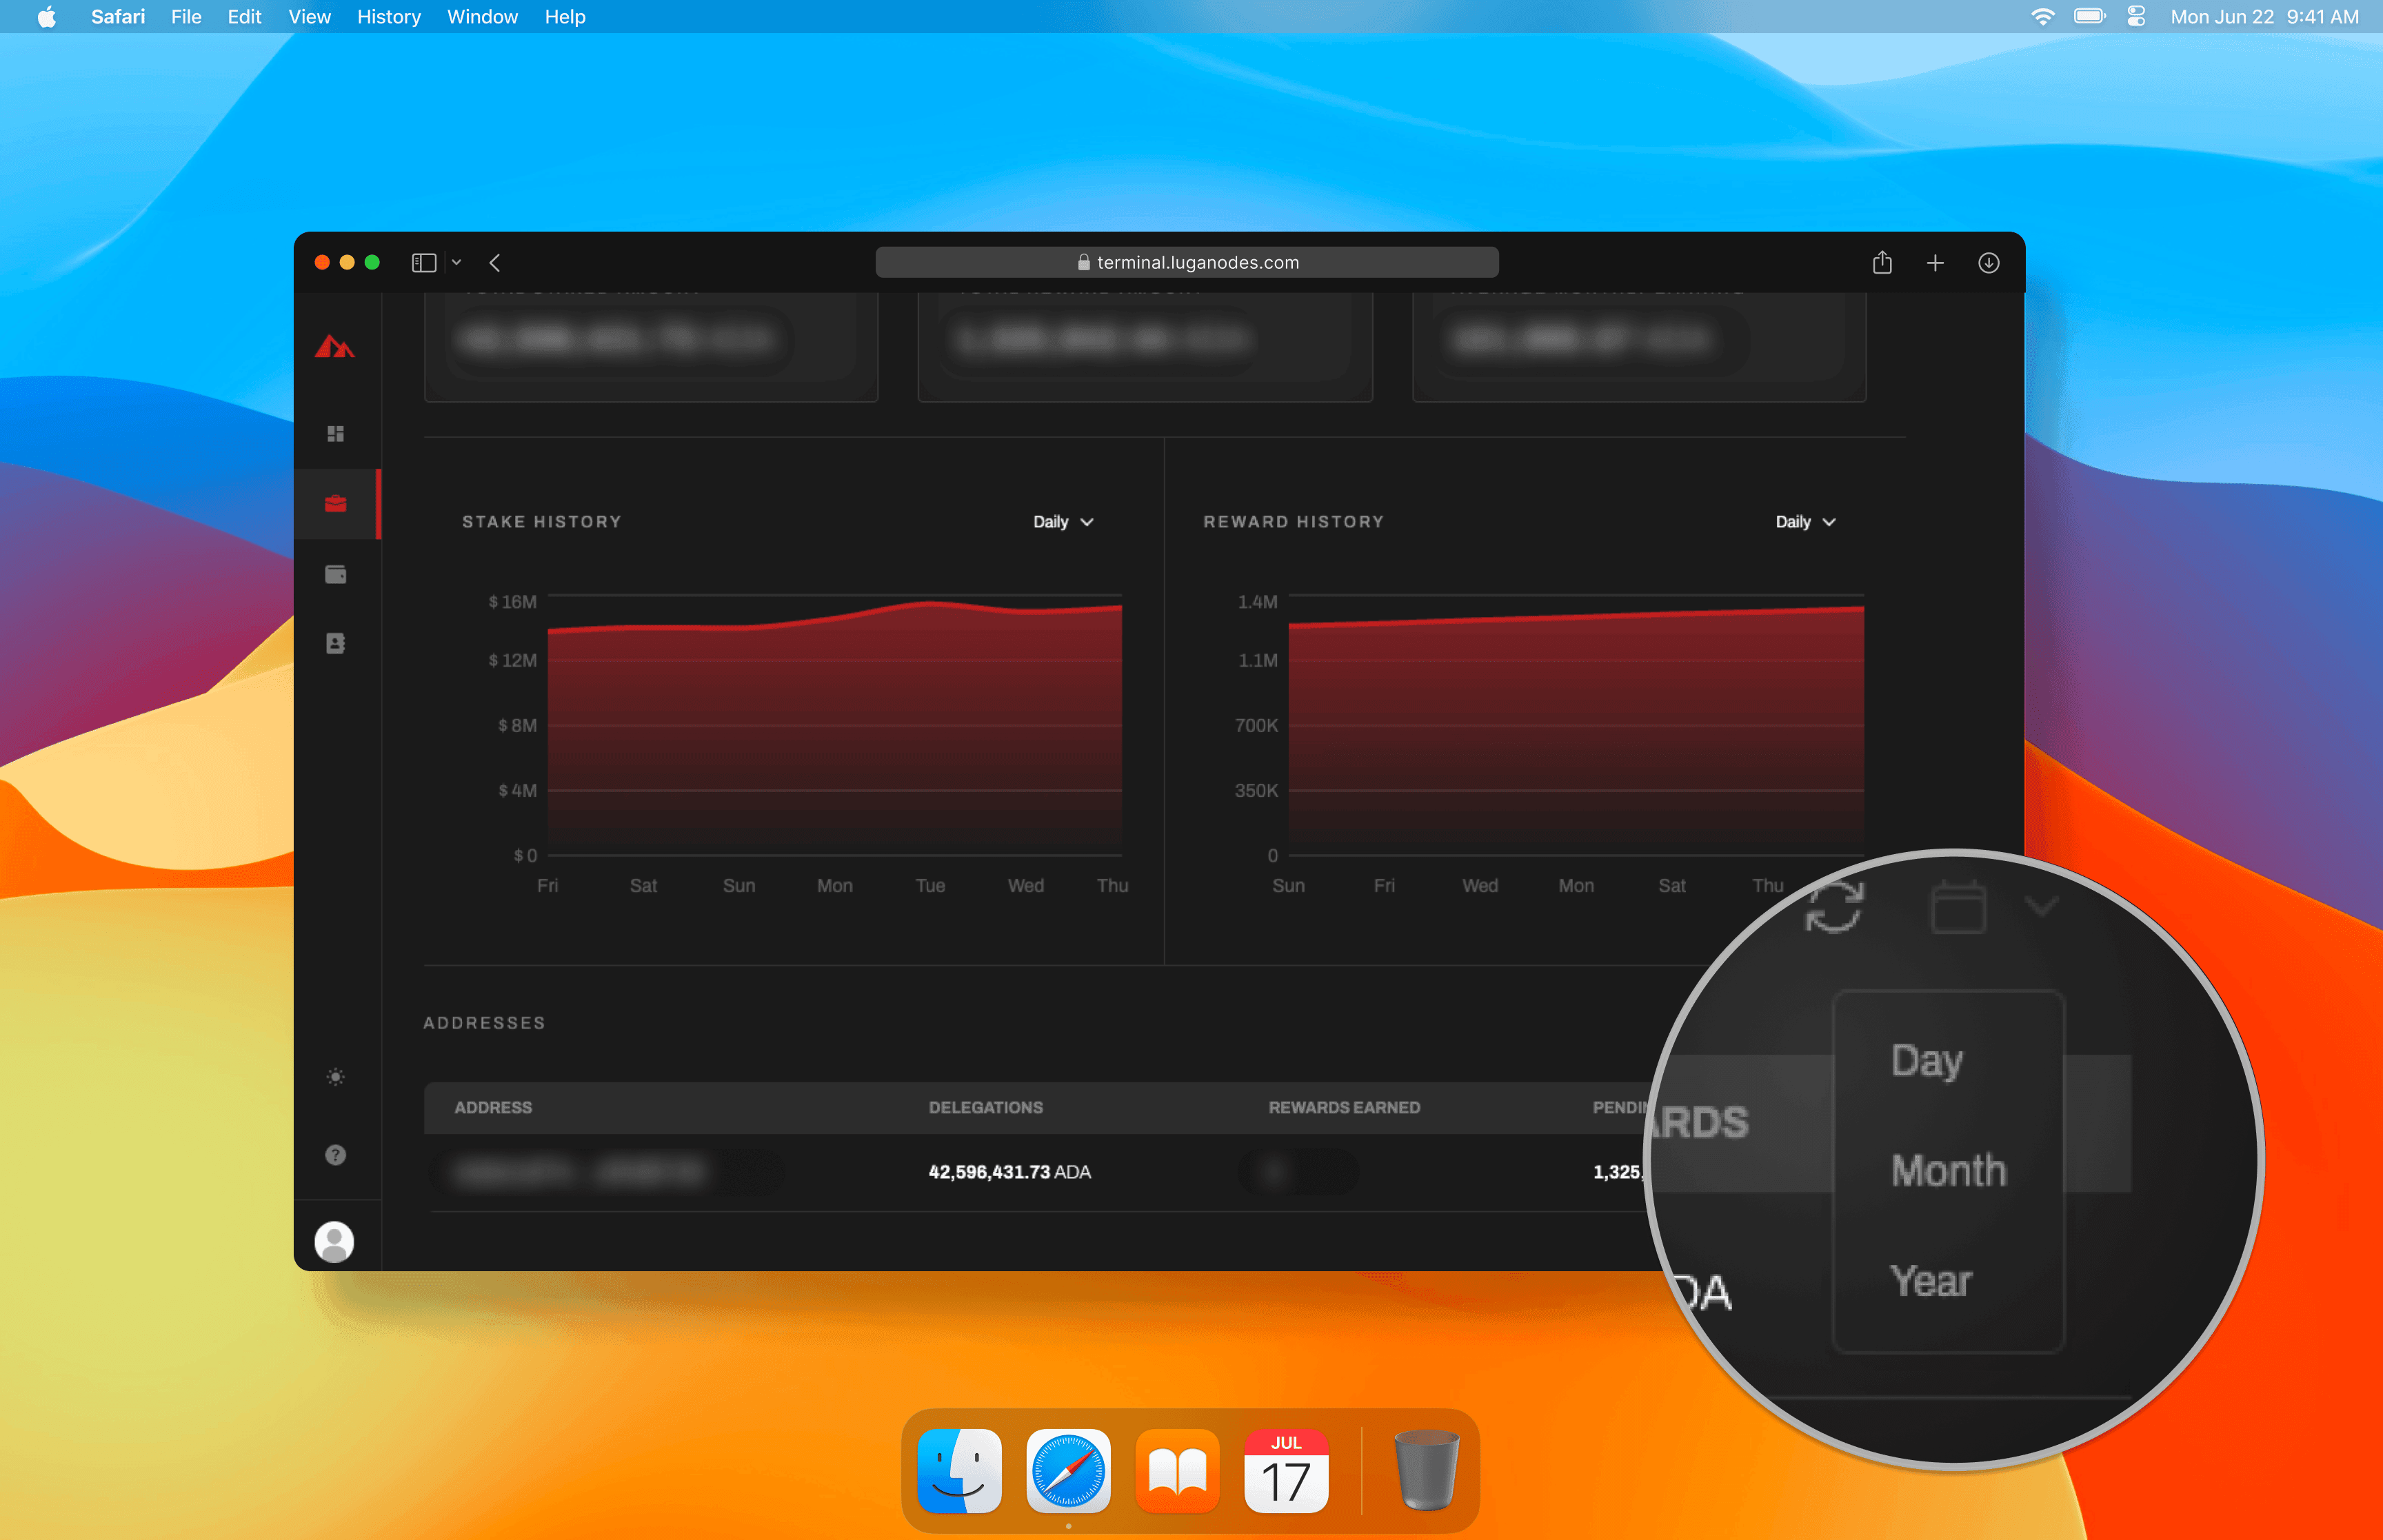This screenshot has width=2383, height=1540.
Task: Open the History menu
Action: pyautogui.click(x=389, y=17)
